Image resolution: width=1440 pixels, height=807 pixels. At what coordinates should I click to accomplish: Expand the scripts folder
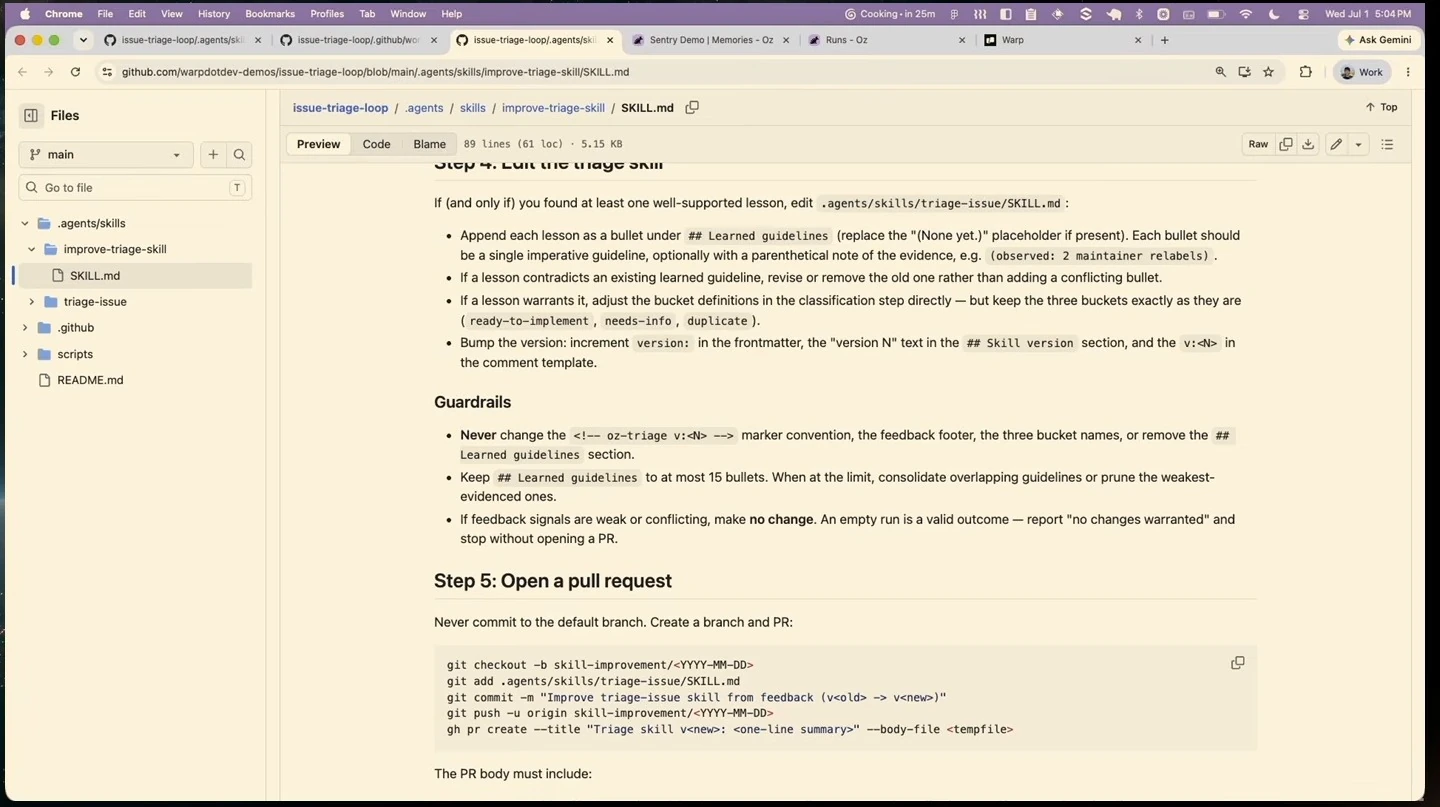click(x=25, y=354)
